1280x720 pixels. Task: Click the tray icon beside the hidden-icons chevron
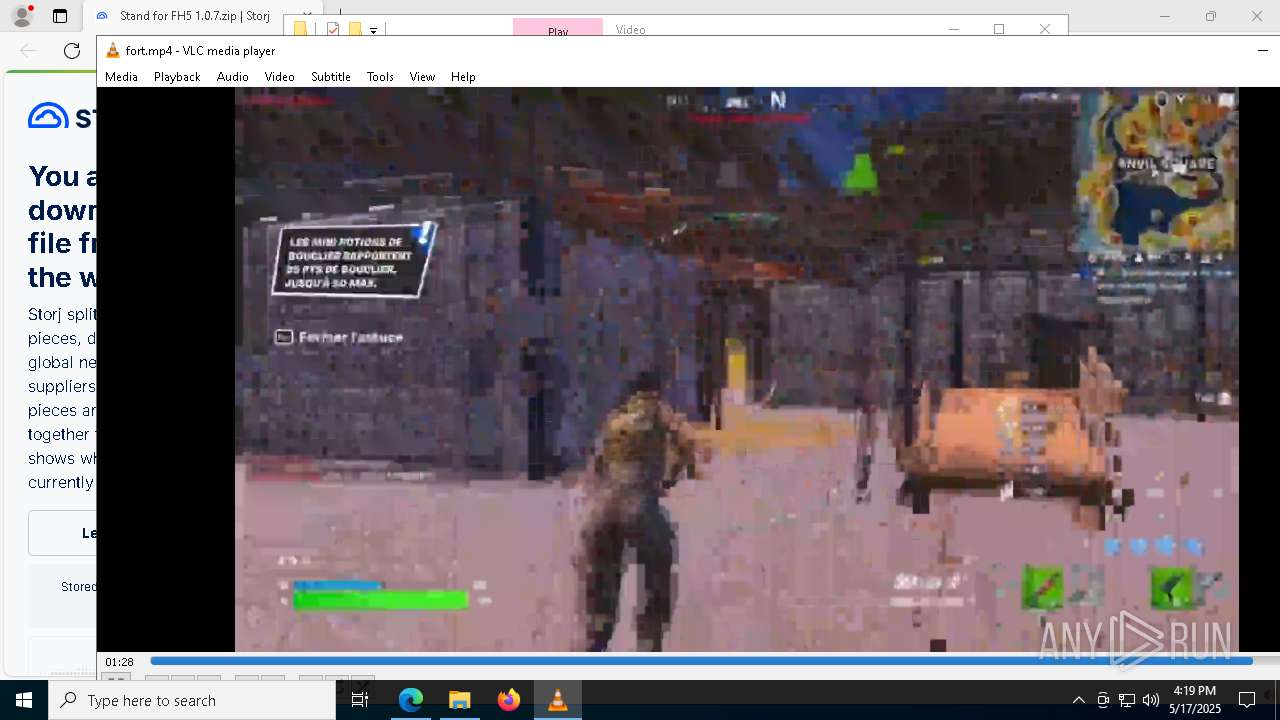1103,700
